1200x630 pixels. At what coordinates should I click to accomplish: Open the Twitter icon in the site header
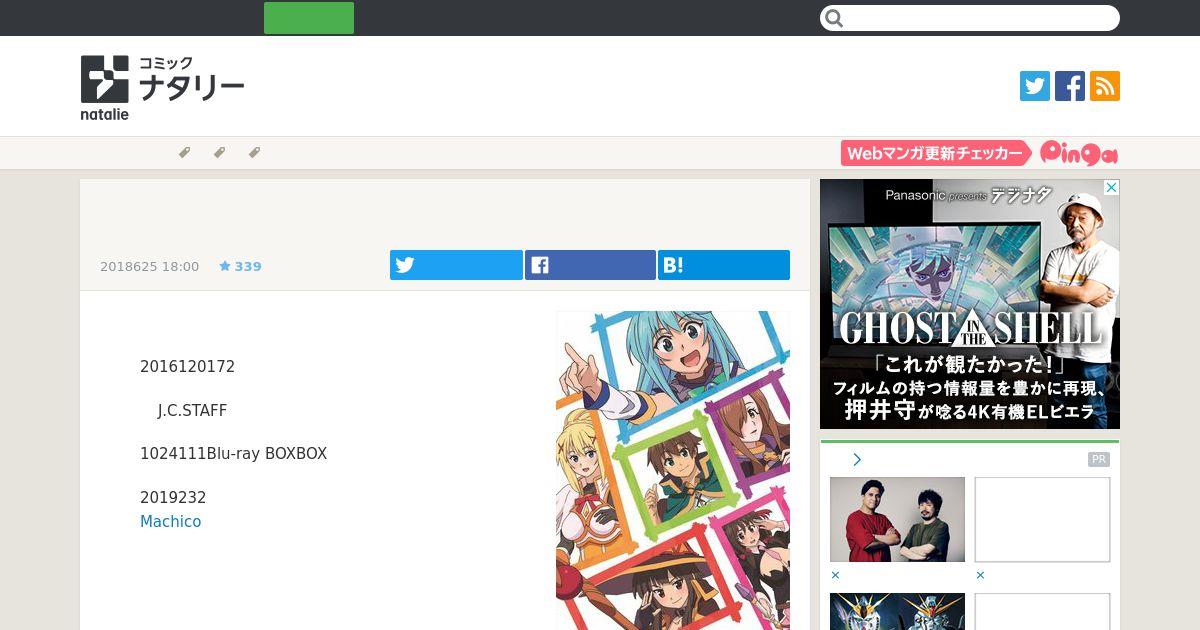[1035, 86]
